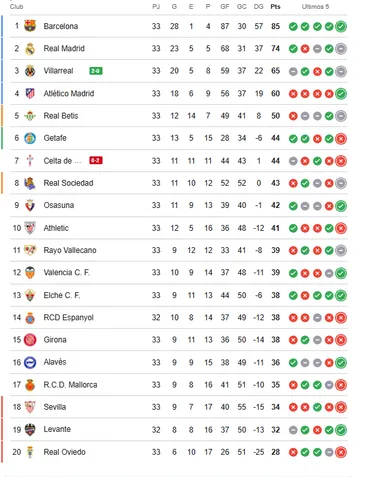Click the Pts column header
The height and width of the screenshot is (477, 380).
tap(275, 6)
